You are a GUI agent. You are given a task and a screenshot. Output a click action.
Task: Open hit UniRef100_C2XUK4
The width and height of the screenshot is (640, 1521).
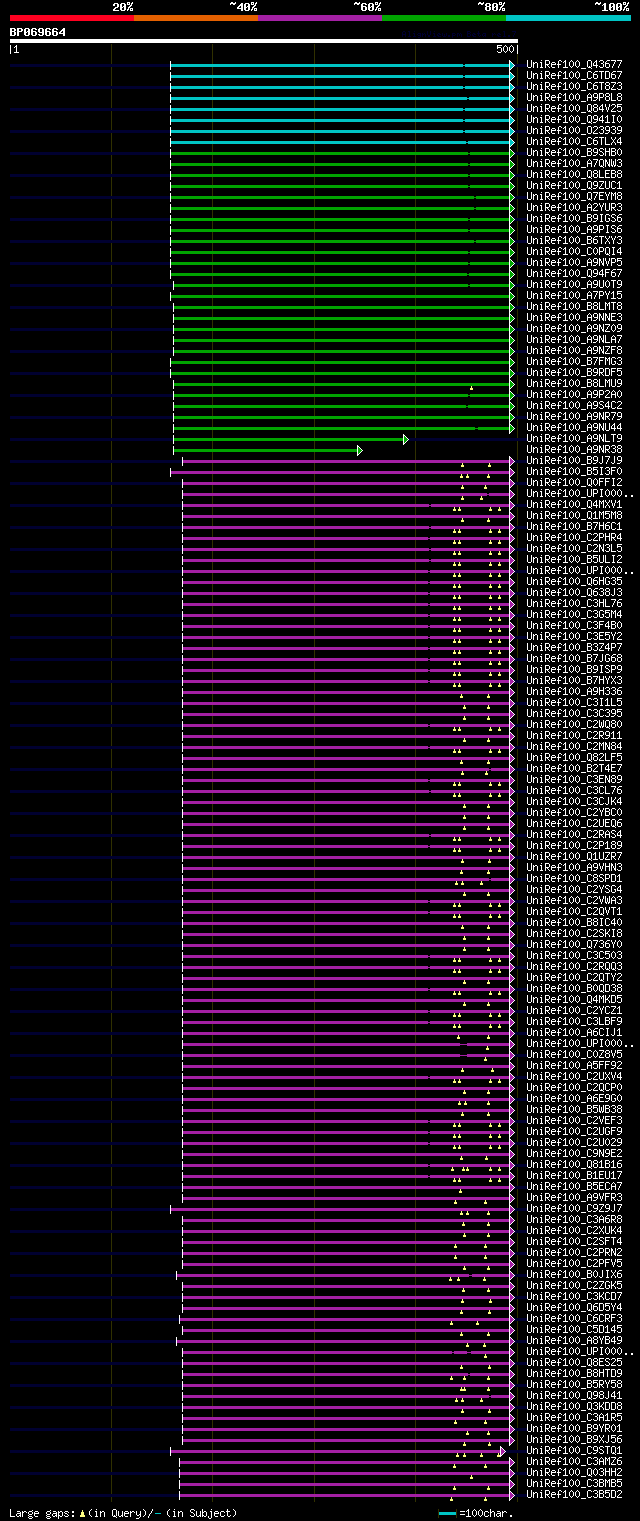[x=574, y=1230]
